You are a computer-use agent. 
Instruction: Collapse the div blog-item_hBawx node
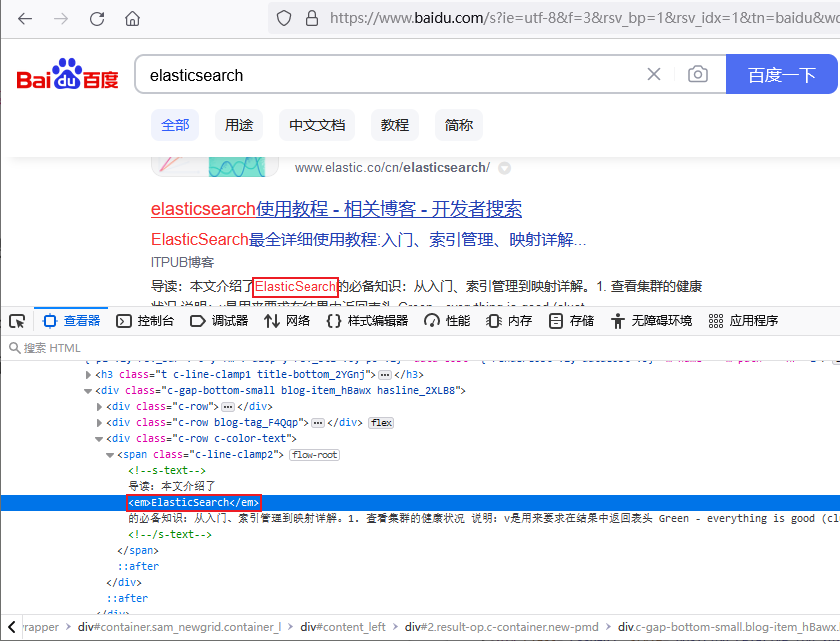click(88, 391)
